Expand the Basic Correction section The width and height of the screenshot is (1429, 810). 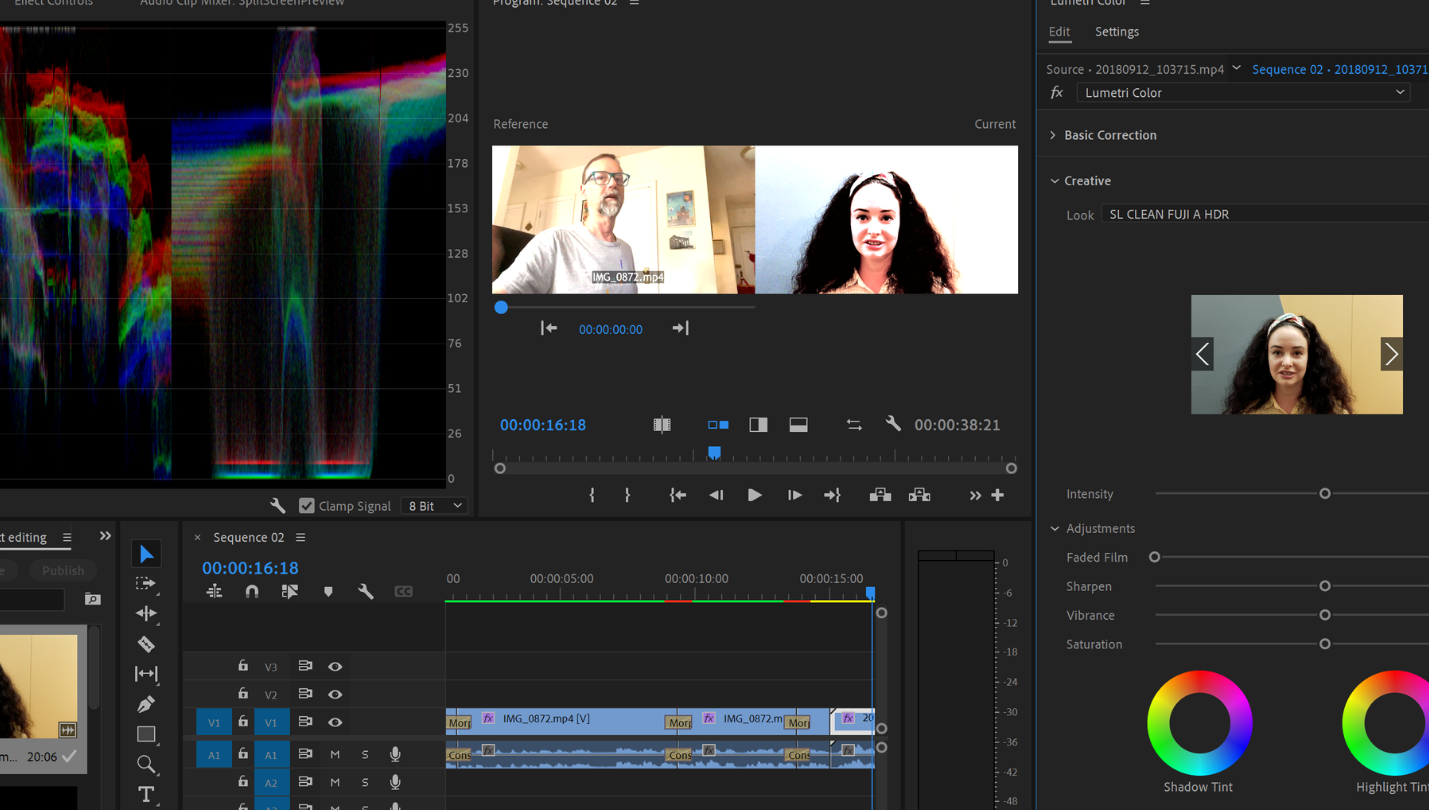click(1109, 135)
